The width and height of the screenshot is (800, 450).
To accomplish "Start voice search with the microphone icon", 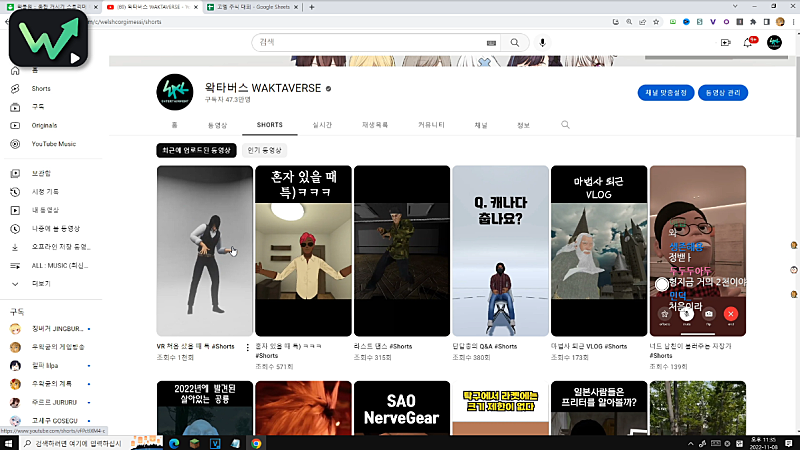I will click(543, 42).
